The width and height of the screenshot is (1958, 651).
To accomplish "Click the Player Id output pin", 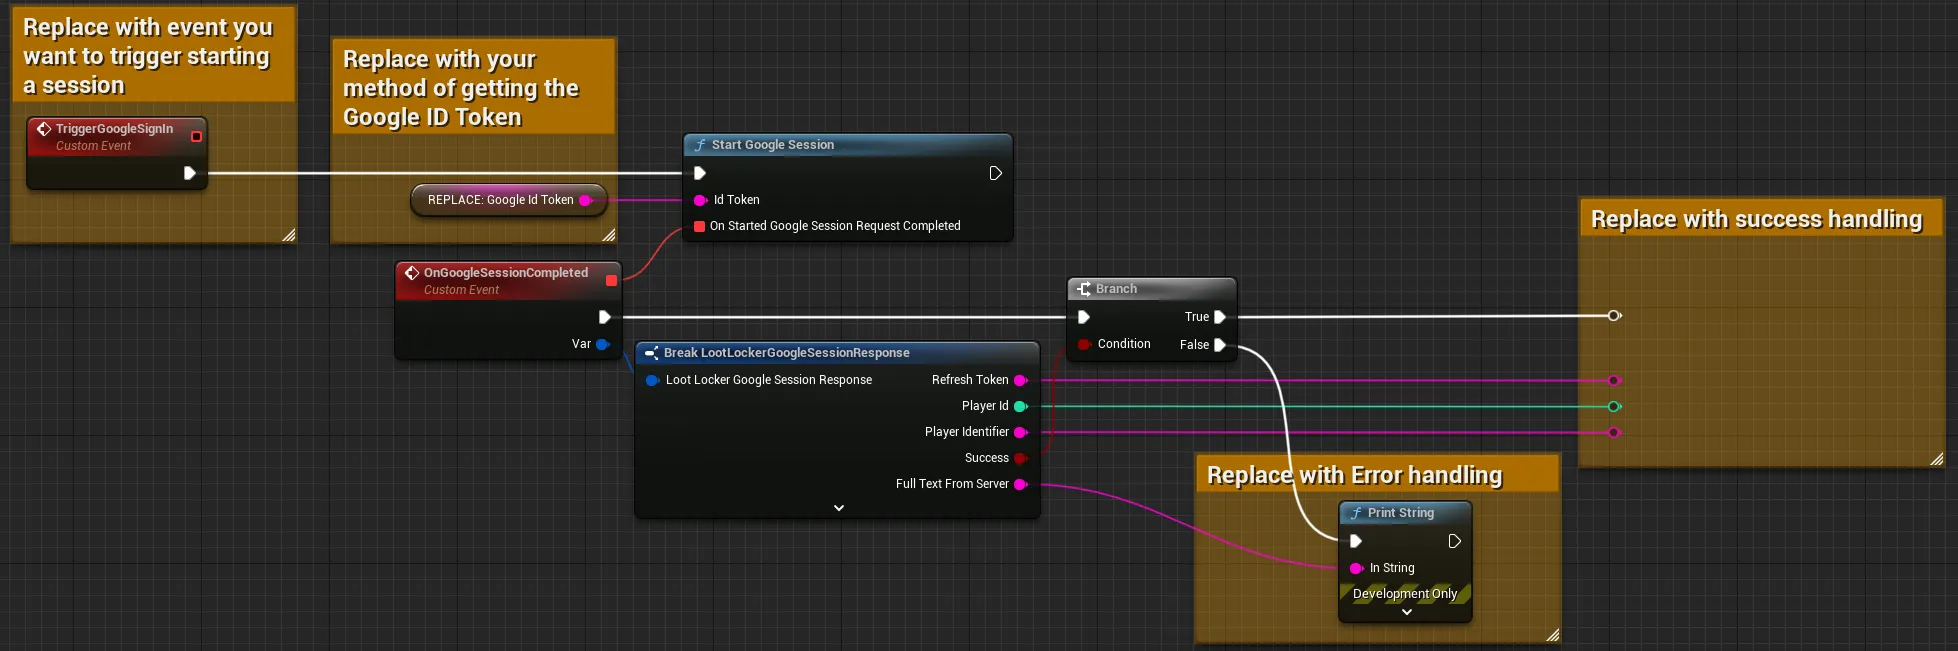I will tap(1021, 406).
